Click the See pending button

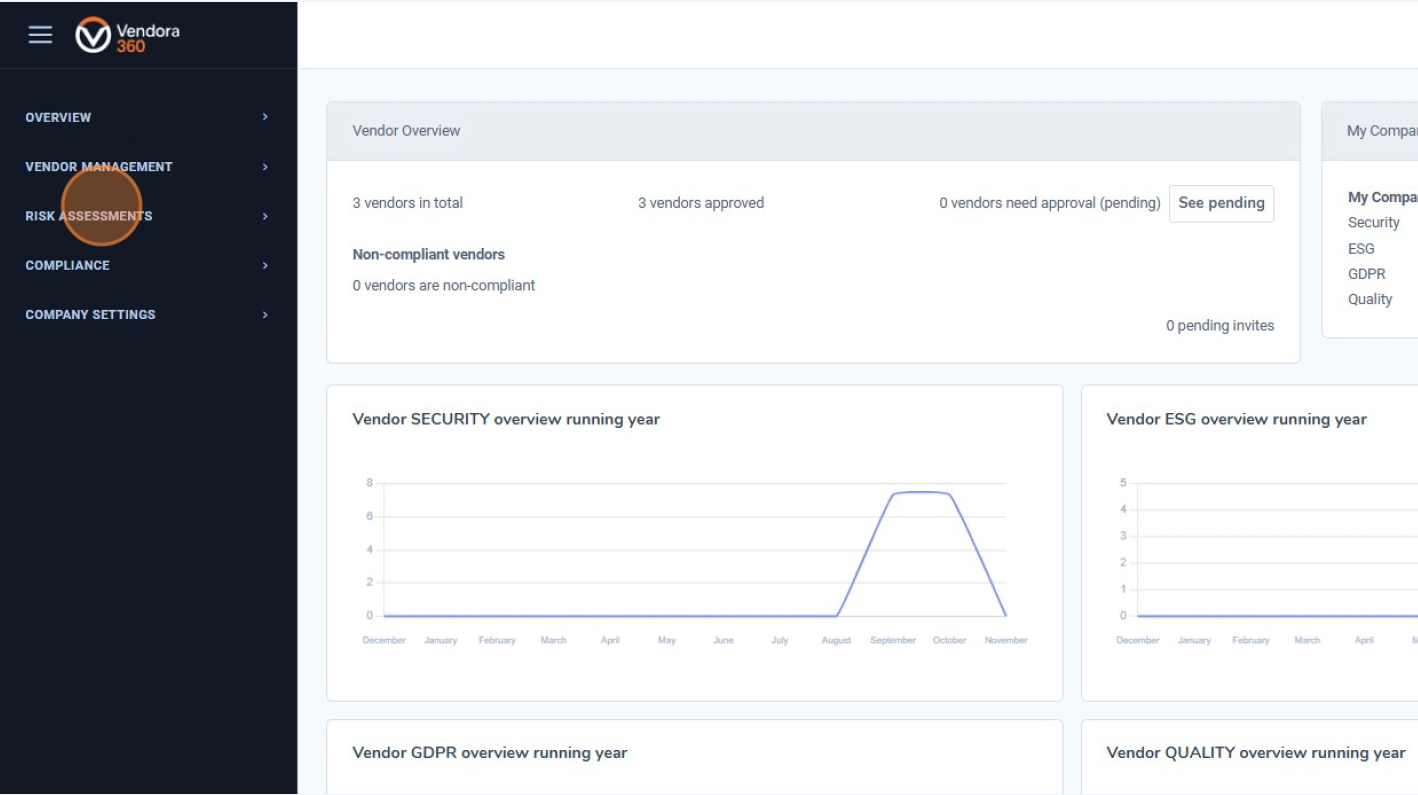pos(1221,203)
